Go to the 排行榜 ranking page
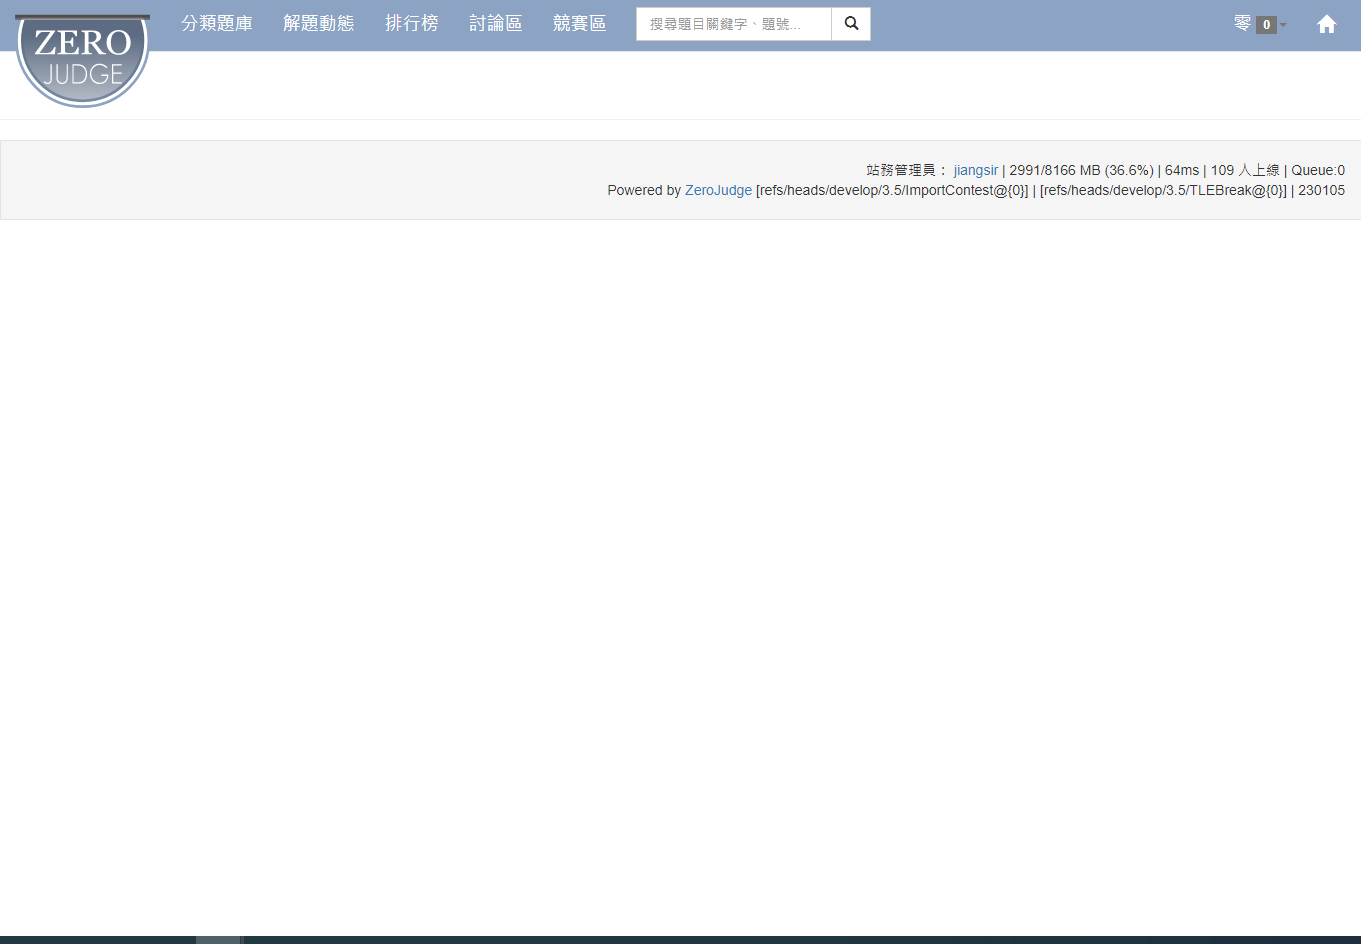Screen dimensions: 1361x944 [x=411, y=24]
